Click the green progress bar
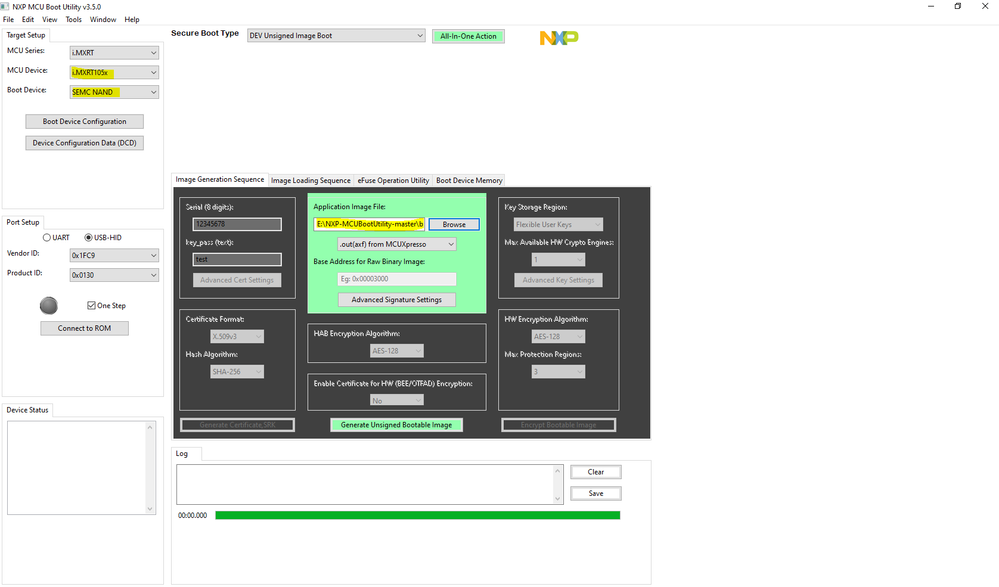The width and height of the screenshot is (999, 587). (x=417, y=515)
